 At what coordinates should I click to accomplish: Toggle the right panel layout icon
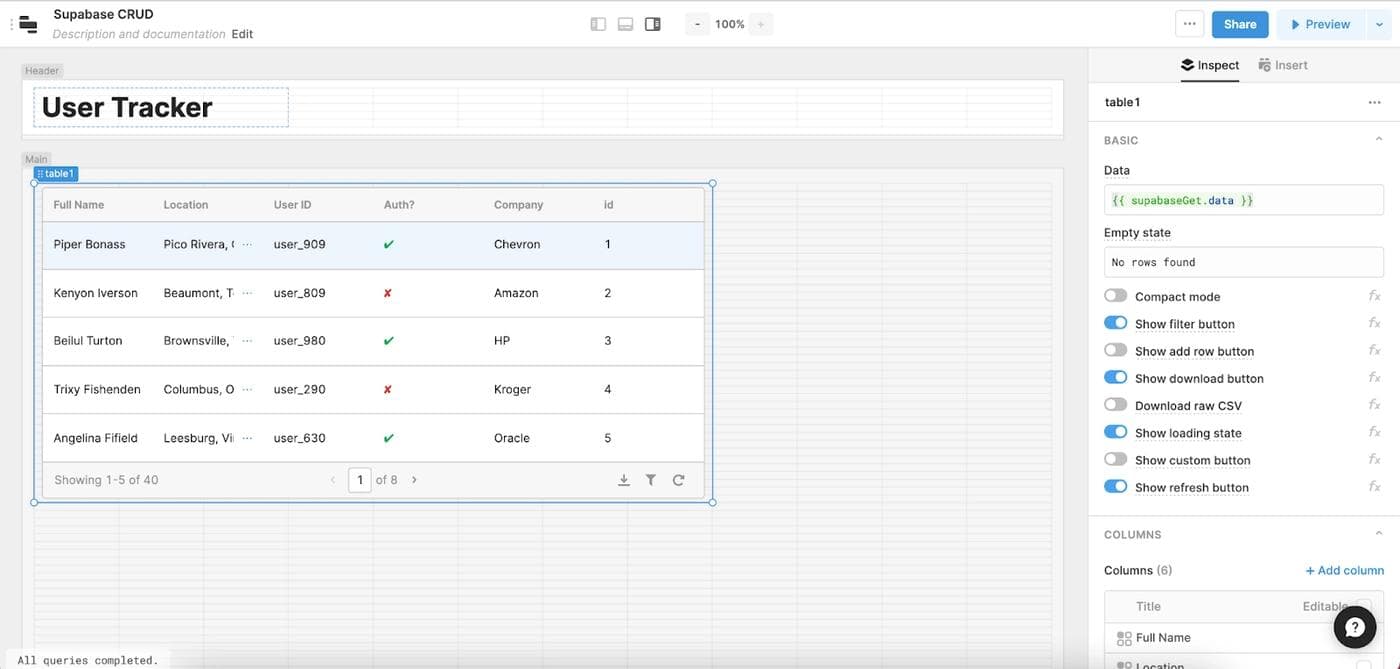tap(653, 24)
